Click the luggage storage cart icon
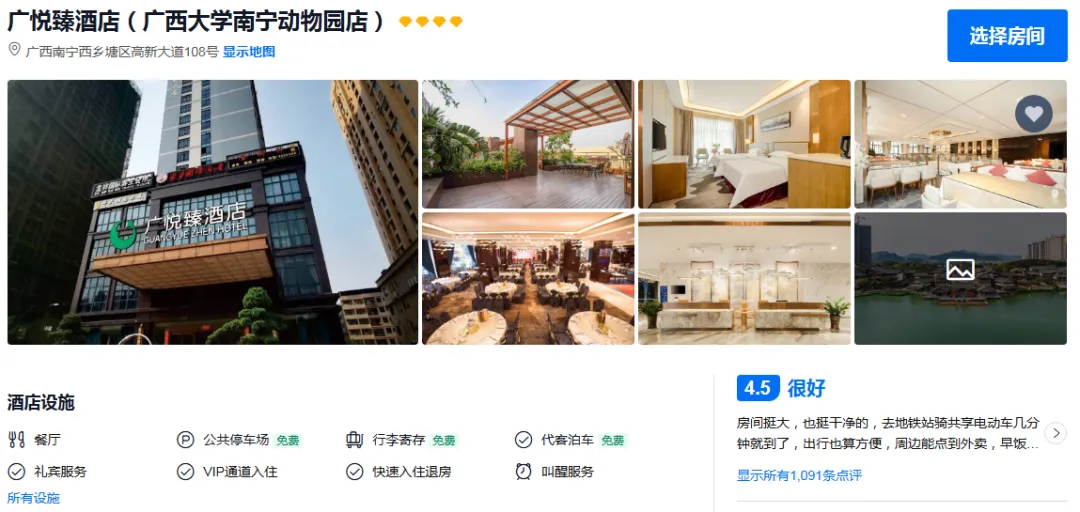1080x512 pixels. pyautogui.click(x=354, y=440)
